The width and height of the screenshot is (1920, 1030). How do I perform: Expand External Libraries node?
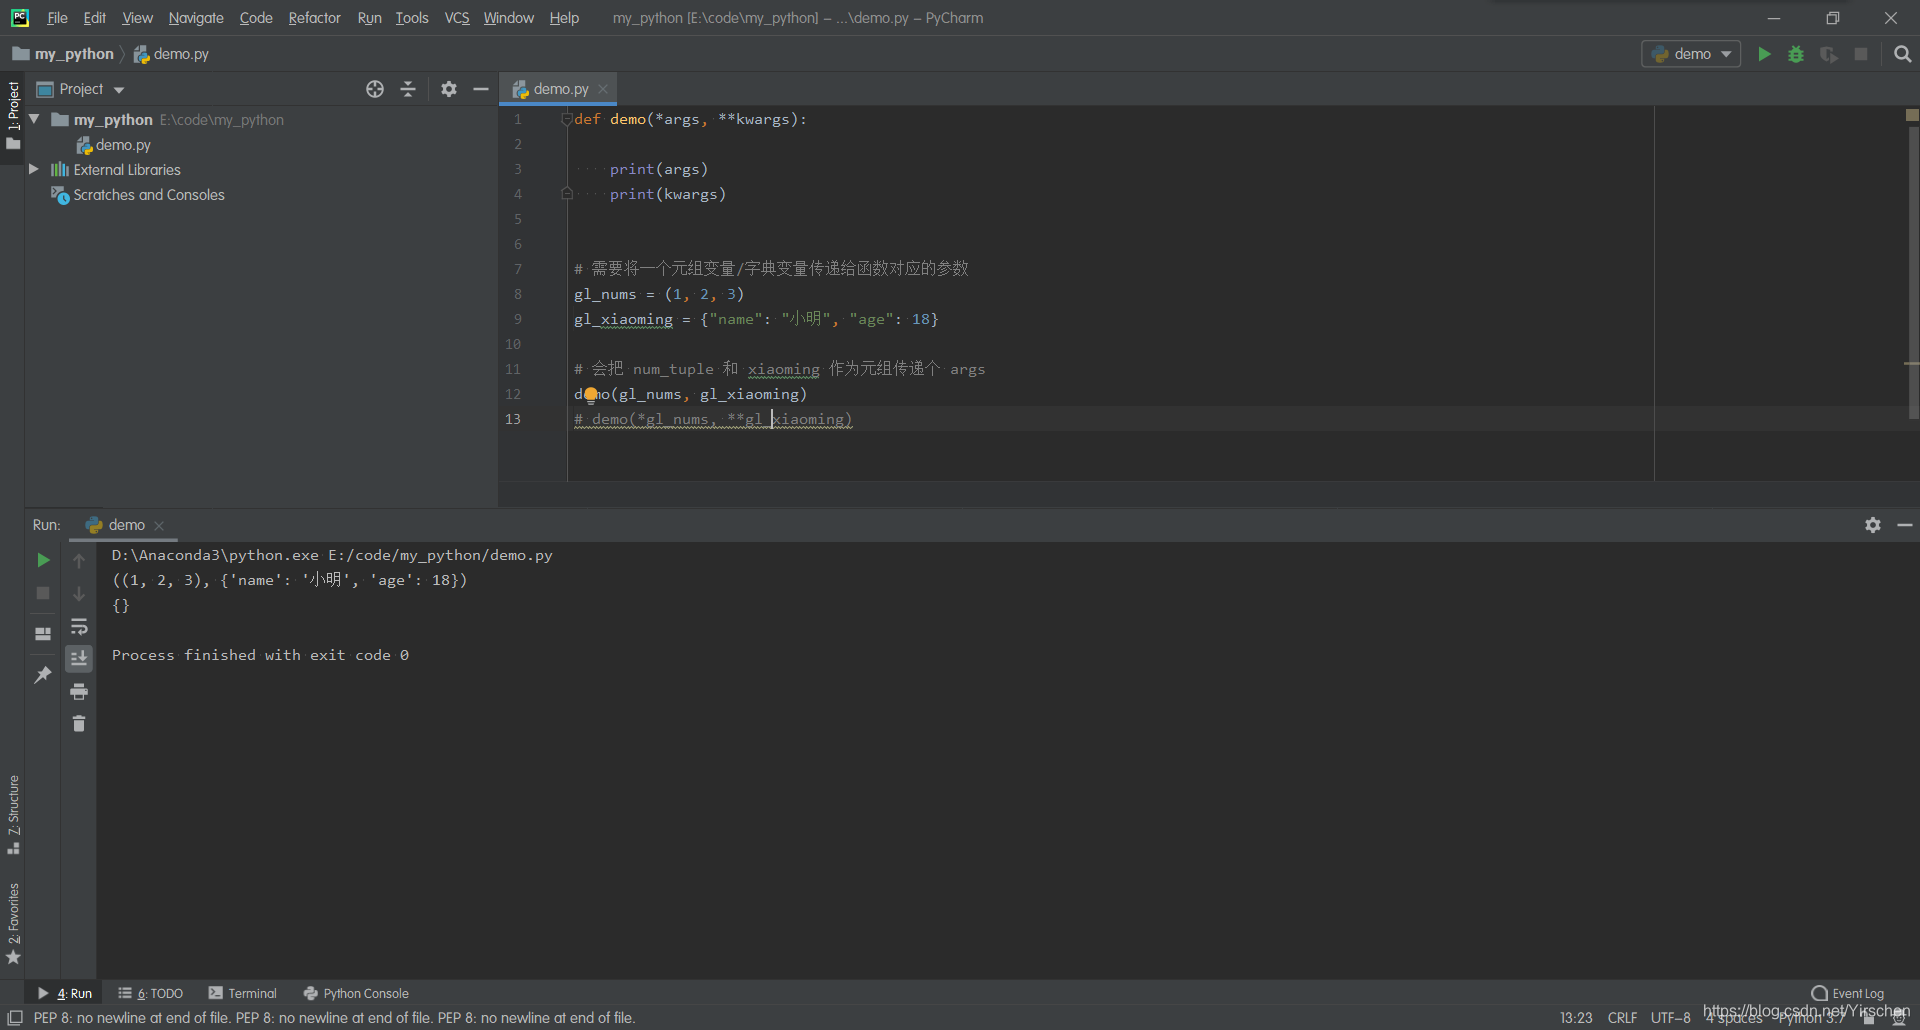click(34, 169)
